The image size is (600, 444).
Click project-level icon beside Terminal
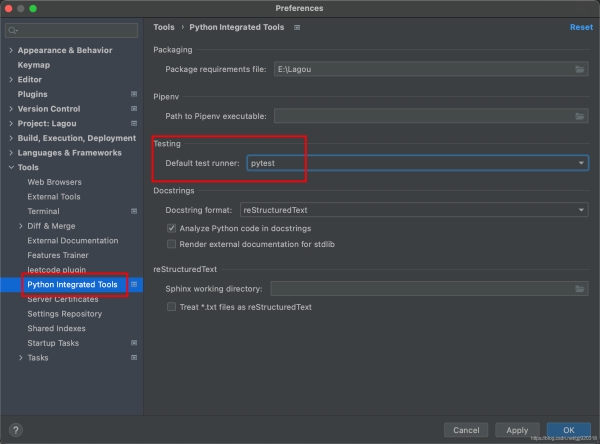(x=134, y=211)
